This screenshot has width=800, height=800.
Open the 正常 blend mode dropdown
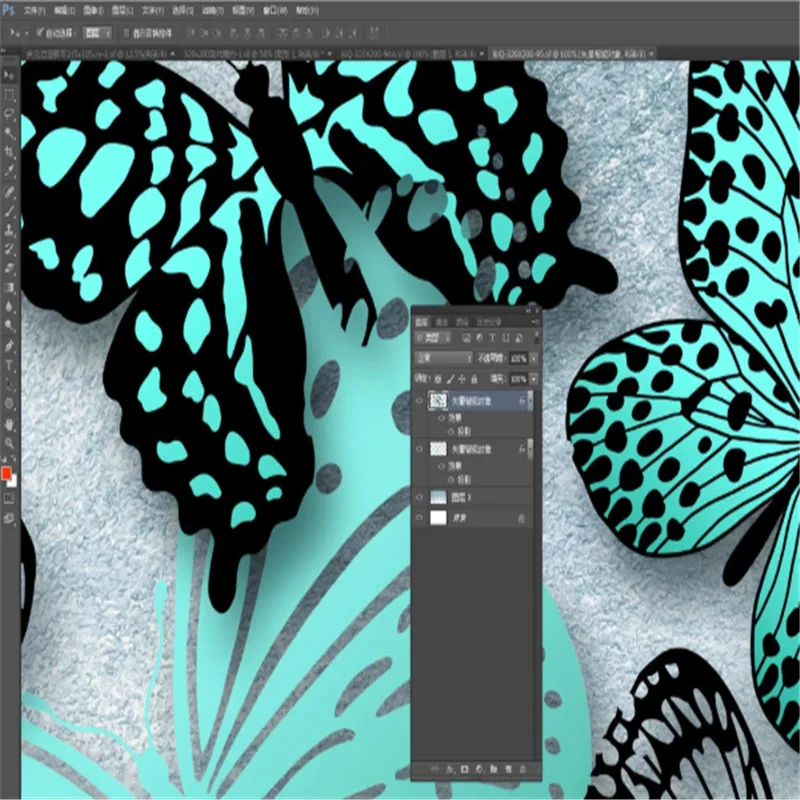[444, 358]
